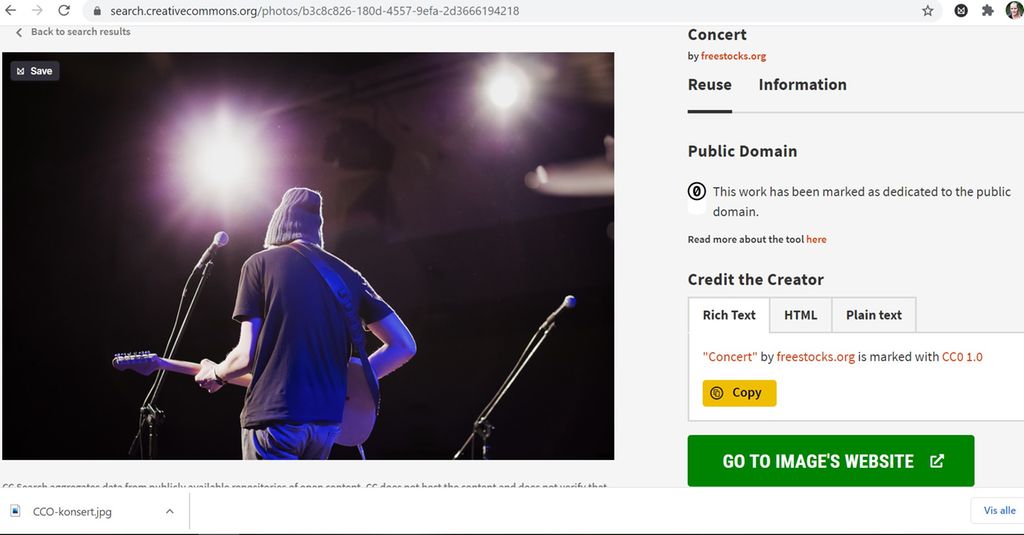Open the freestocks.org creator link under title

(x=733, y=56)
